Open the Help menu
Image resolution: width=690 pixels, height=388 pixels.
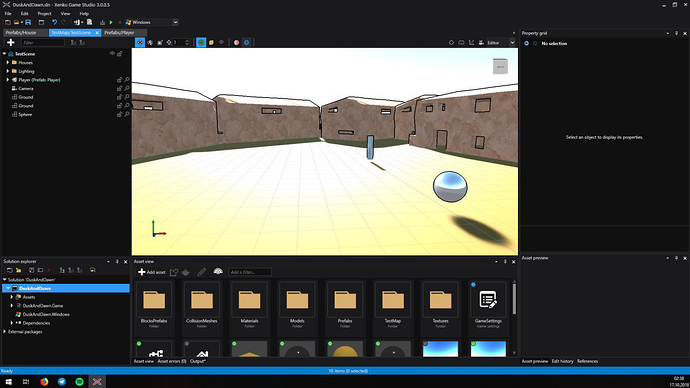tap(84, 14)
